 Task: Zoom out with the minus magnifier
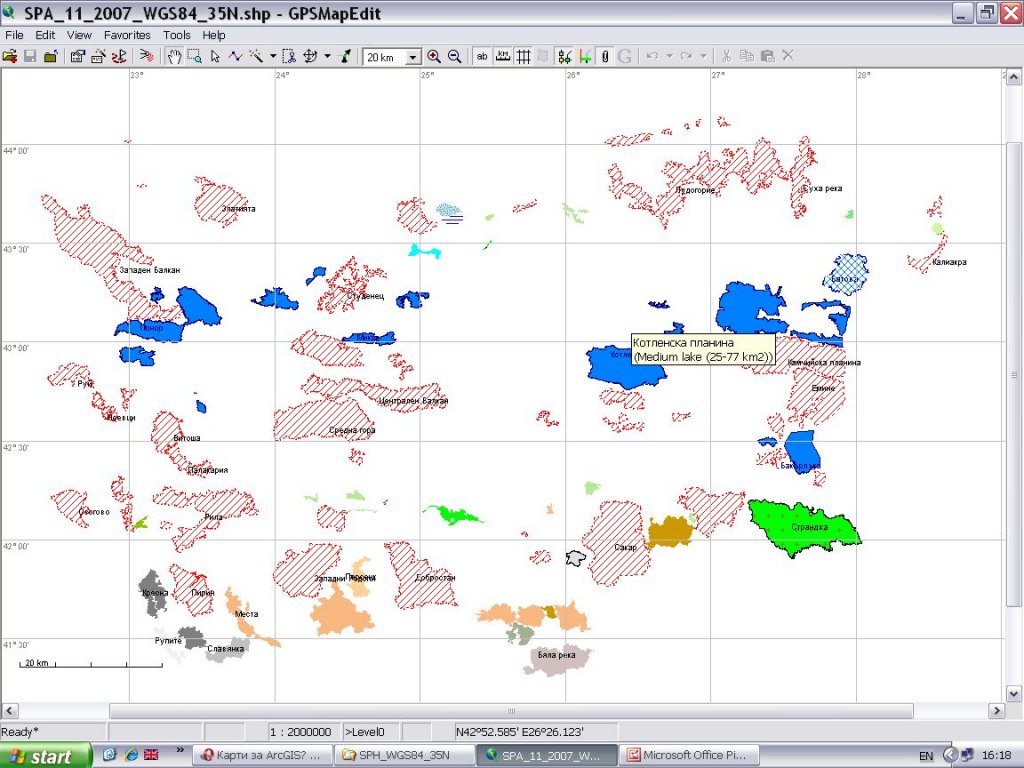pos(454,57)
